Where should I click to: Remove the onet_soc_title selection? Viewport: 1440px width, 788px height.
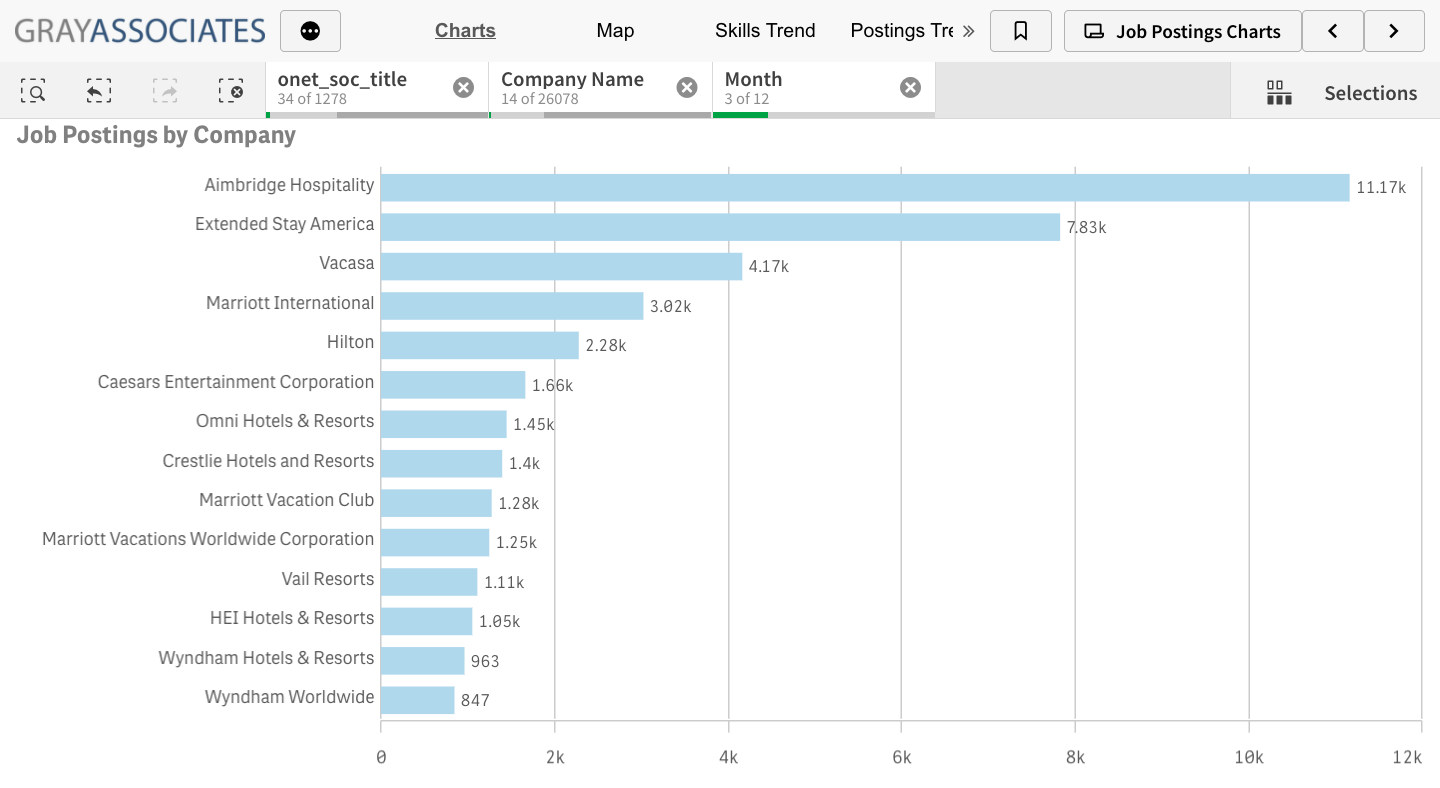pos(463,88)
